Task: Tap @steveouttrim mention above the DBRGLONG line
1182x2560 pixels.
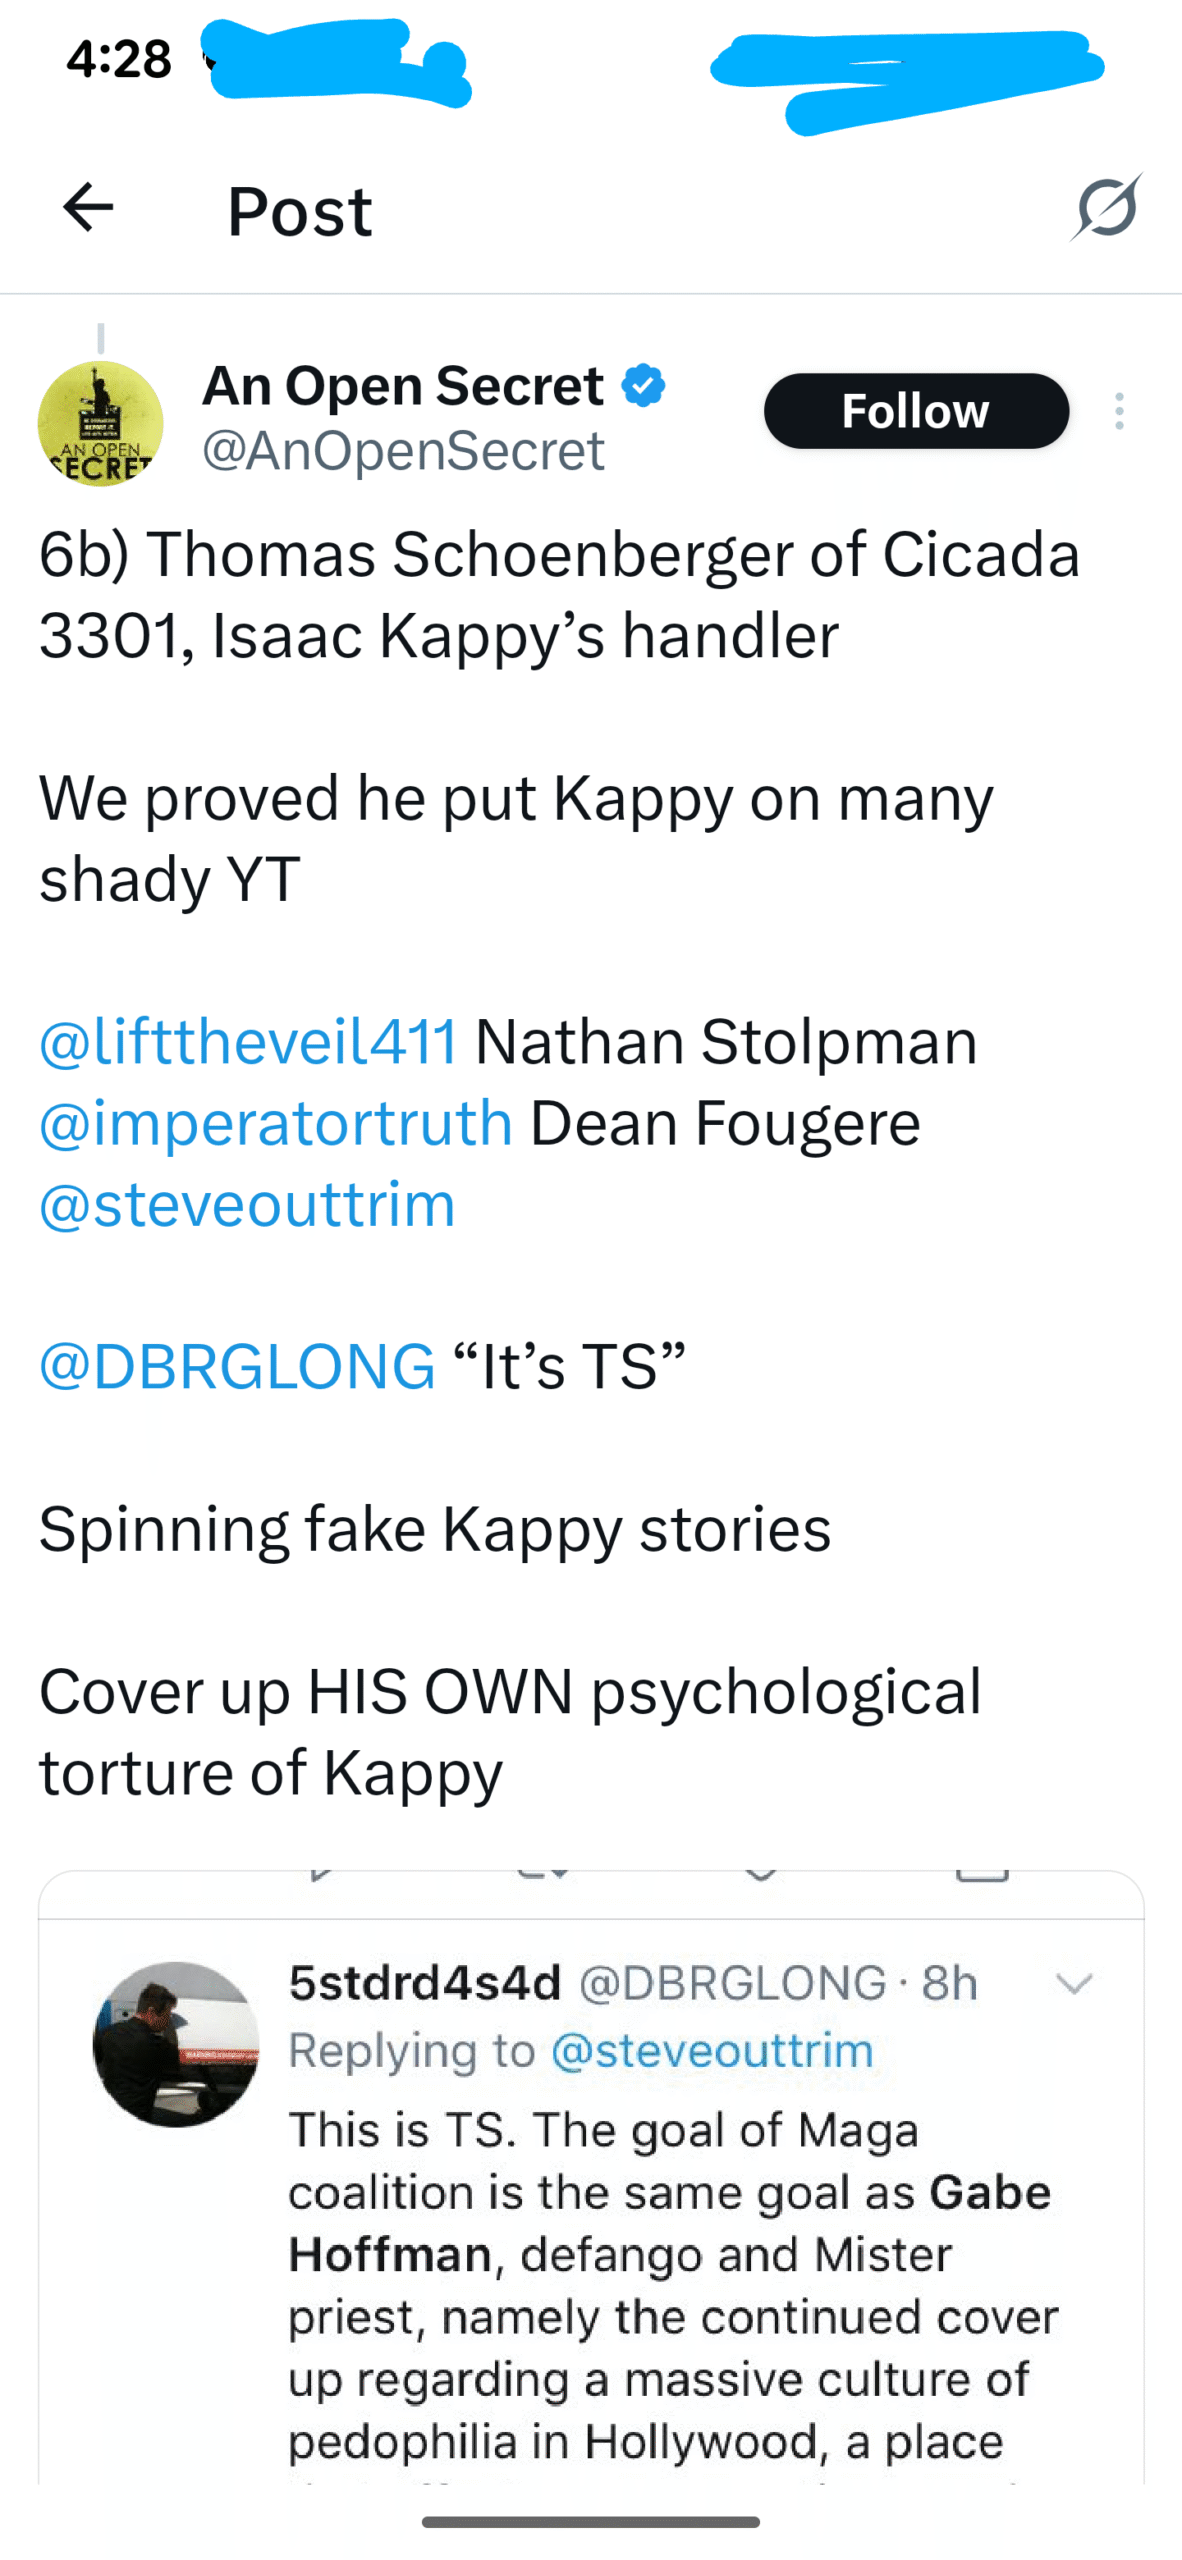Action: (x=247, y=1203)
